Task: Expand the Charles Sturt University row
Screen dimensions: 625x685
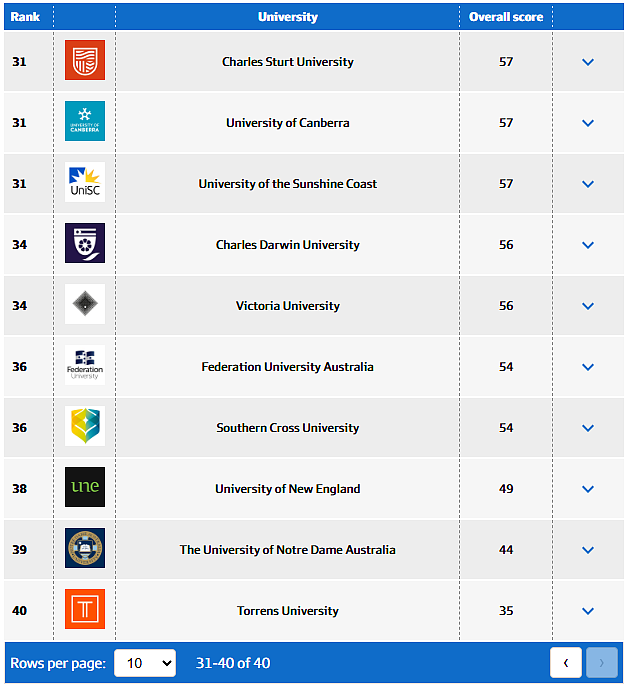Action: point(588,62)
